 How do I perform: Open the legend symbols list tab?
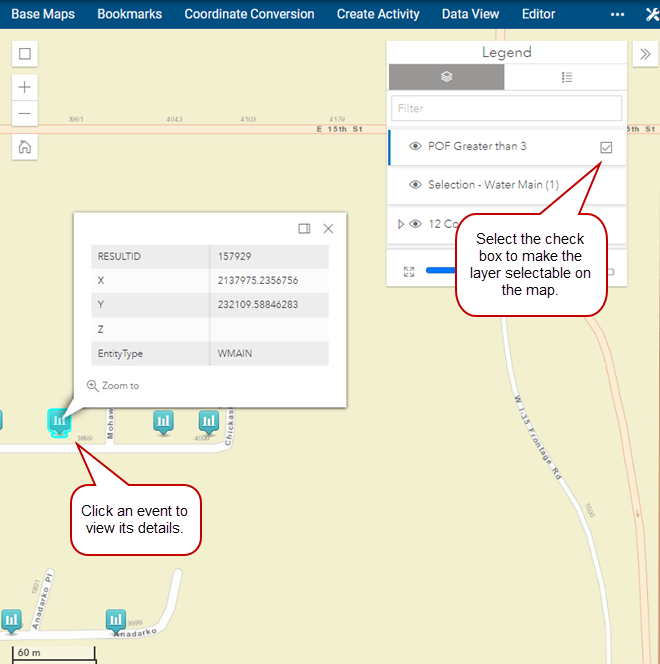pyautogui.click(x=566, y=77)
